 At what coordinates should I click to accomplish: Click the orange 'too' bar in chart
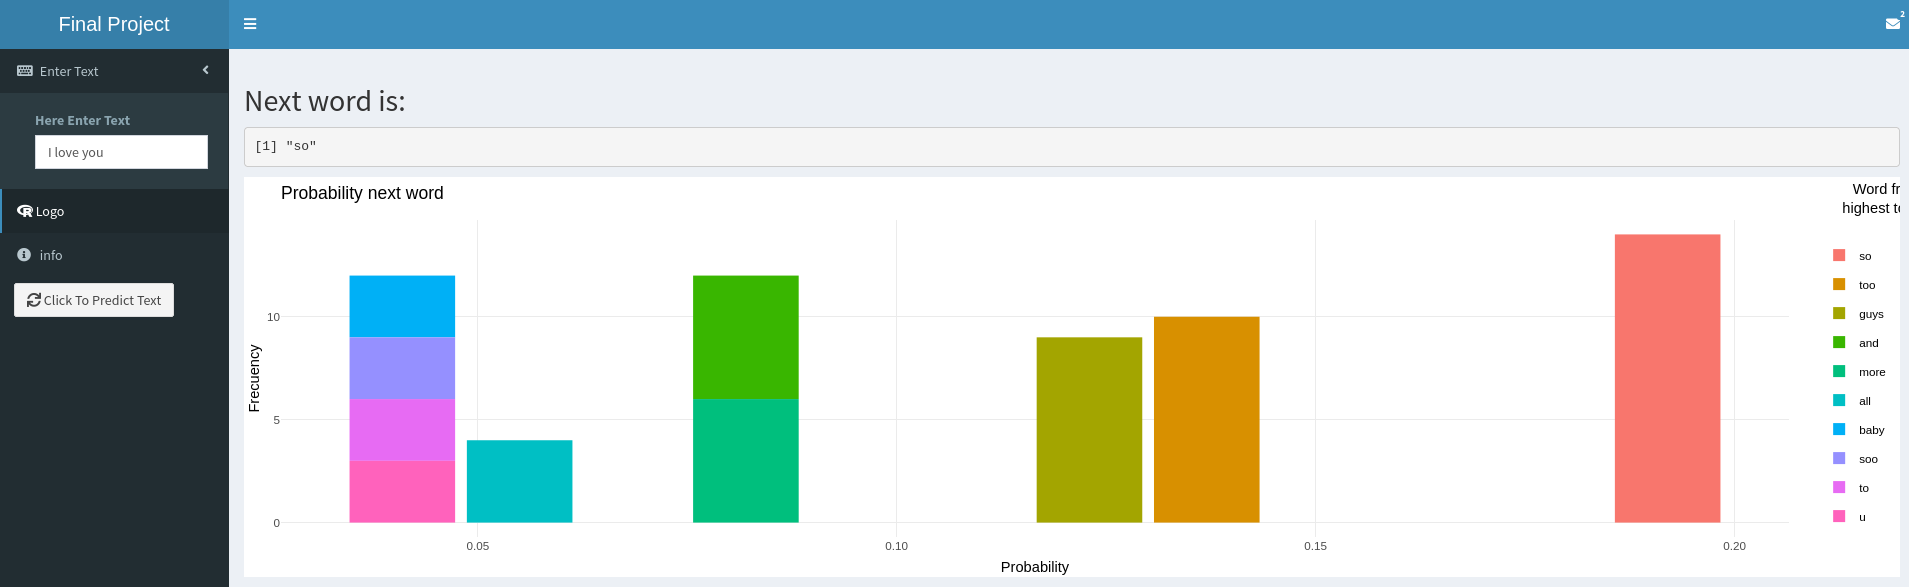(1206, 419)
